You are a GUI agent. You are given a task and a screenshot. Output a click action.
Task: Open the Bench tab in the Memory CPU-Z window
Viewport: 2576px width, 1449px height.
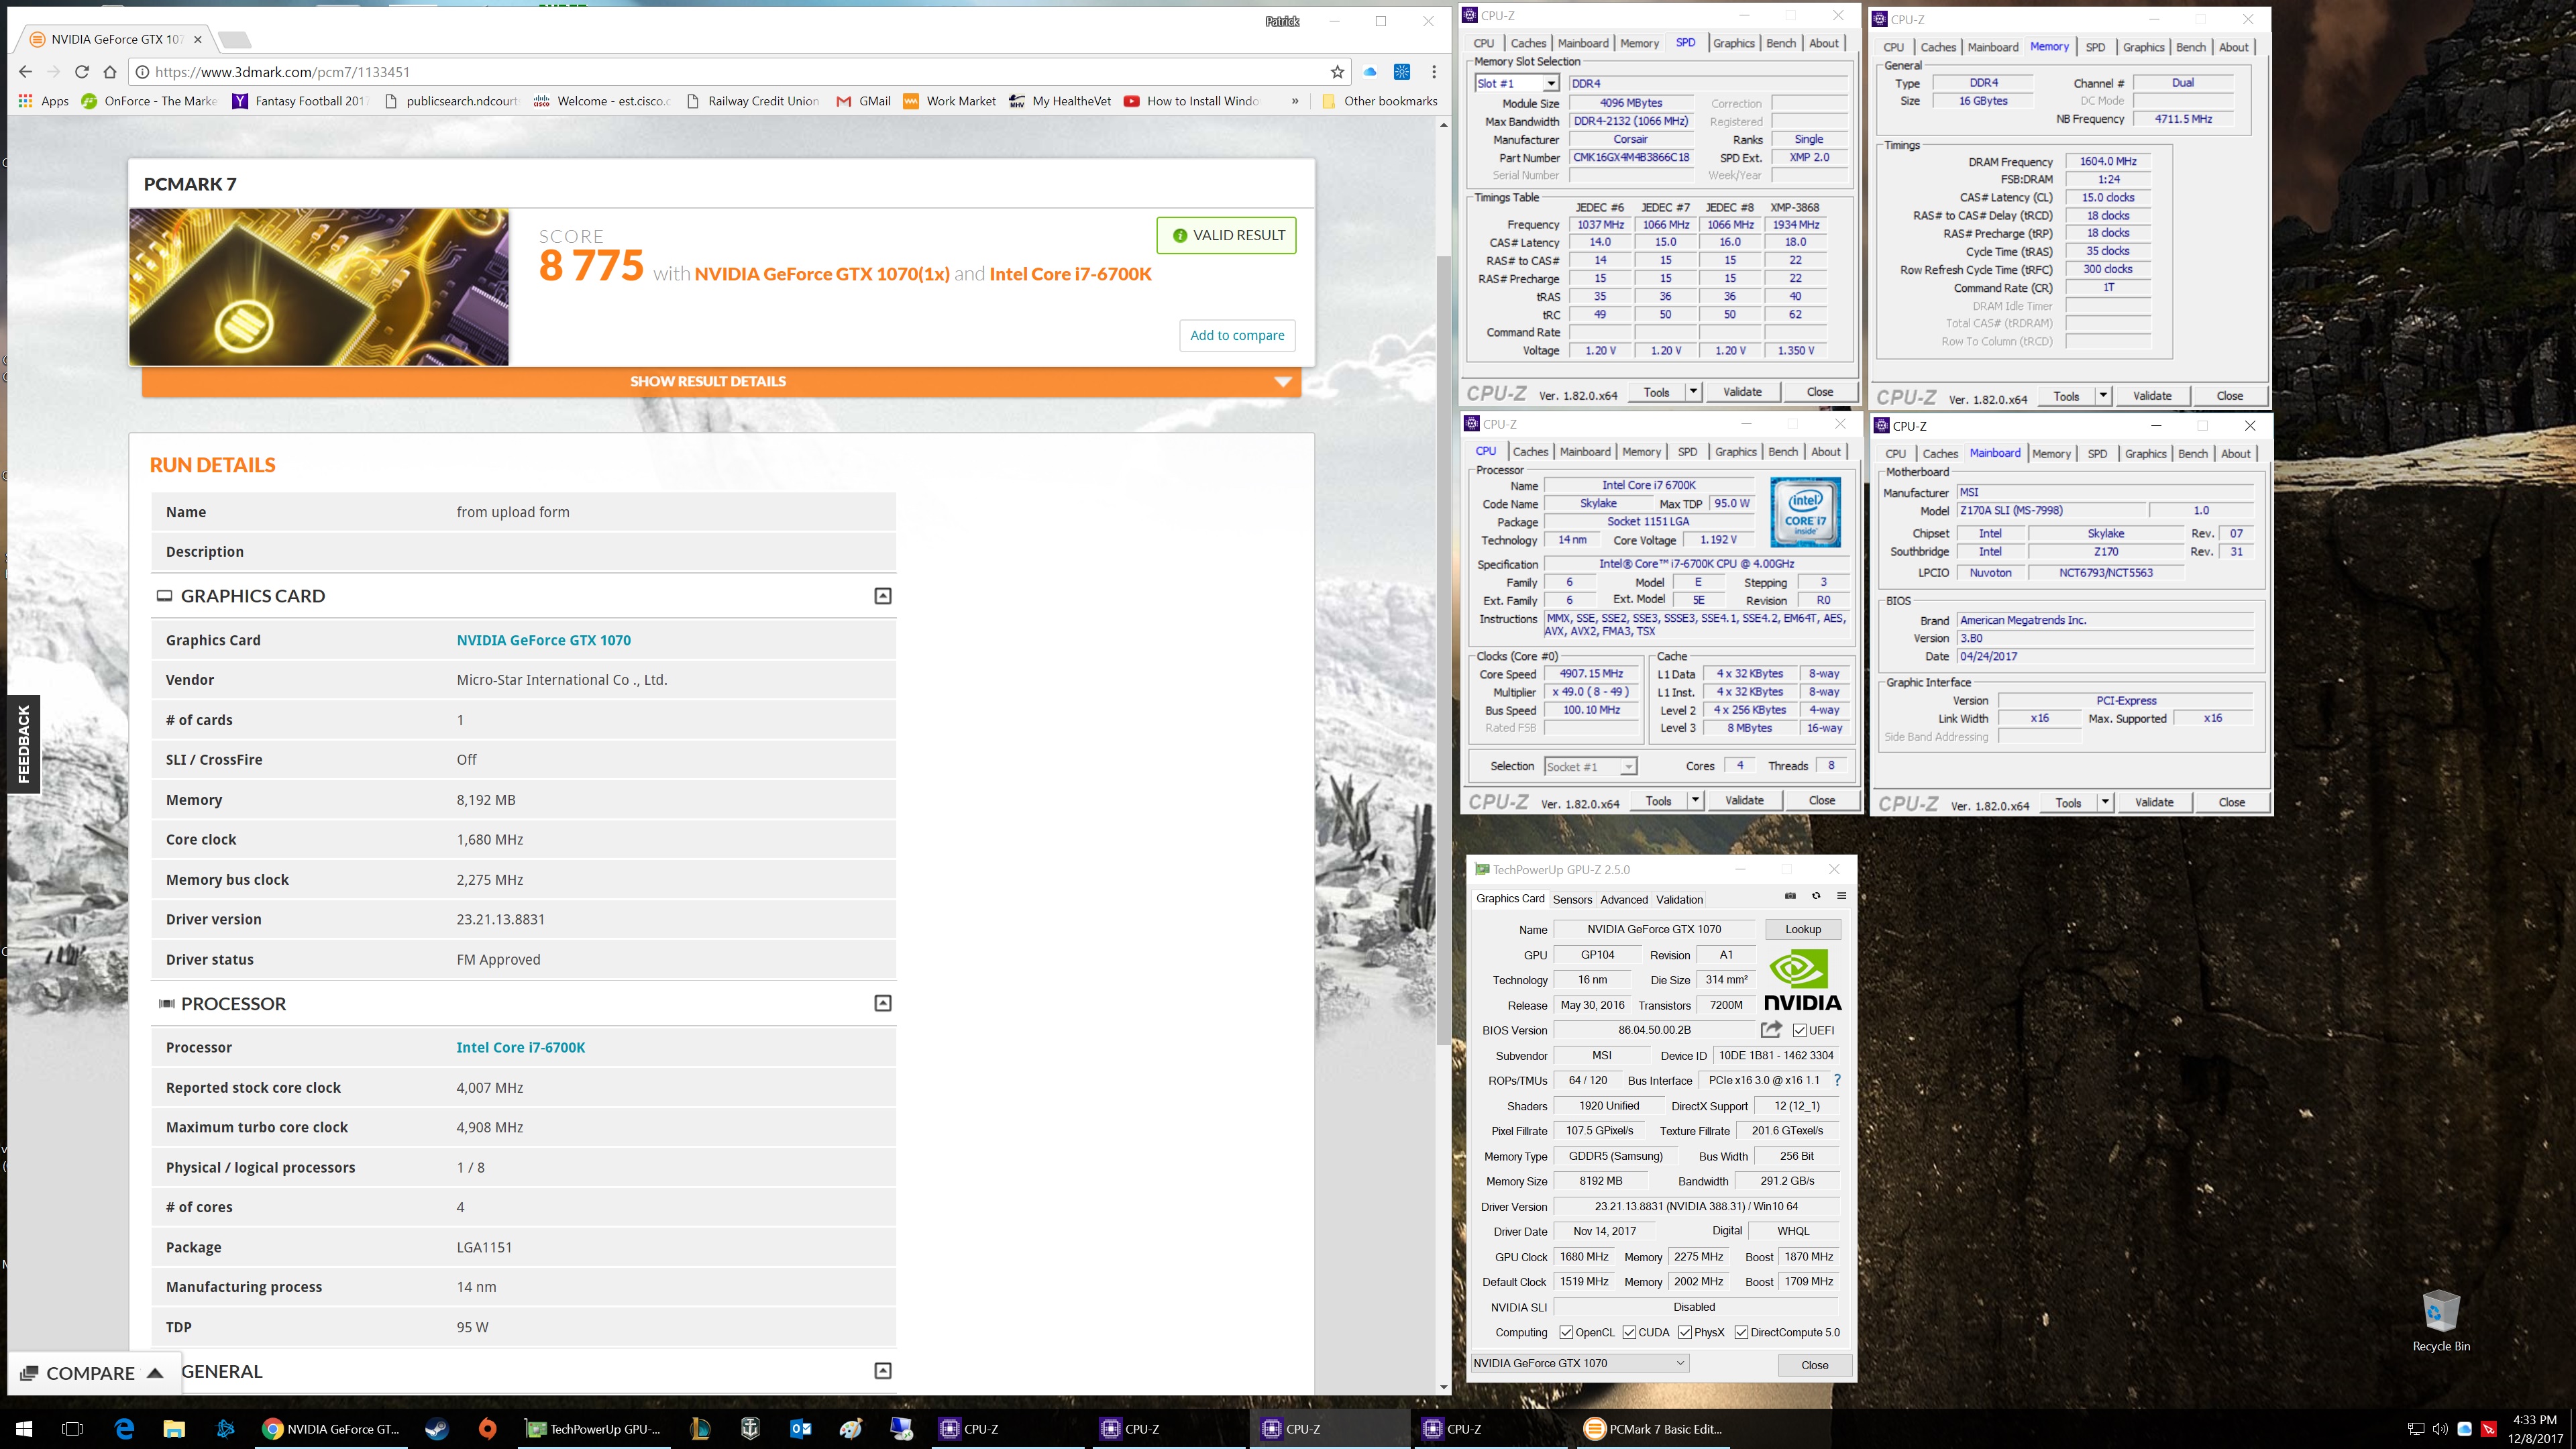click(2190, 47)
